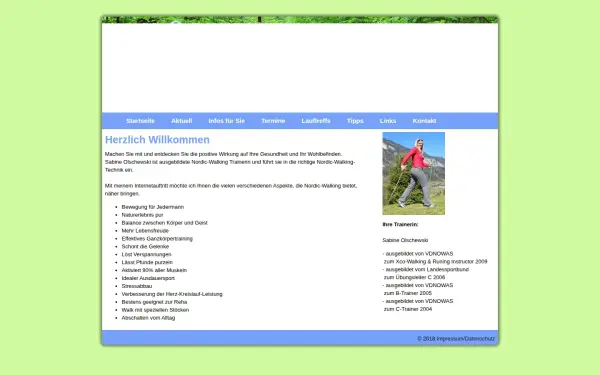
Task: Click paragraph starting 'Mit meinem Internetauftritt'
Action: pos(231,190)
